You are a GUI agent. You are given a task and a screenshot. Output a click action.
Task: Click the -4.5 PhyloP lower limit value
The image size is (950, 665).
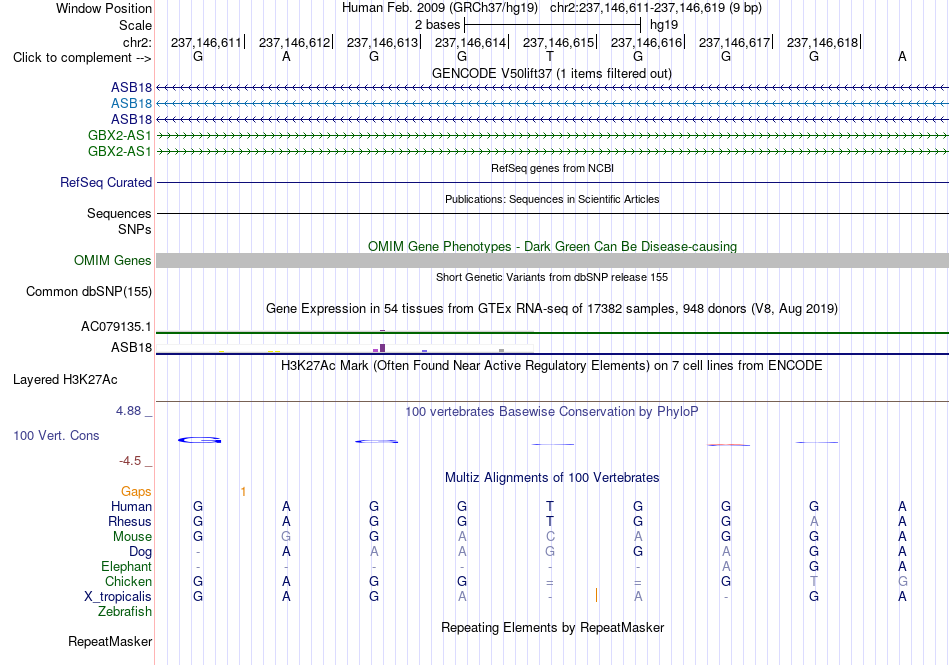pyautogui.click(x=130, y=462)
